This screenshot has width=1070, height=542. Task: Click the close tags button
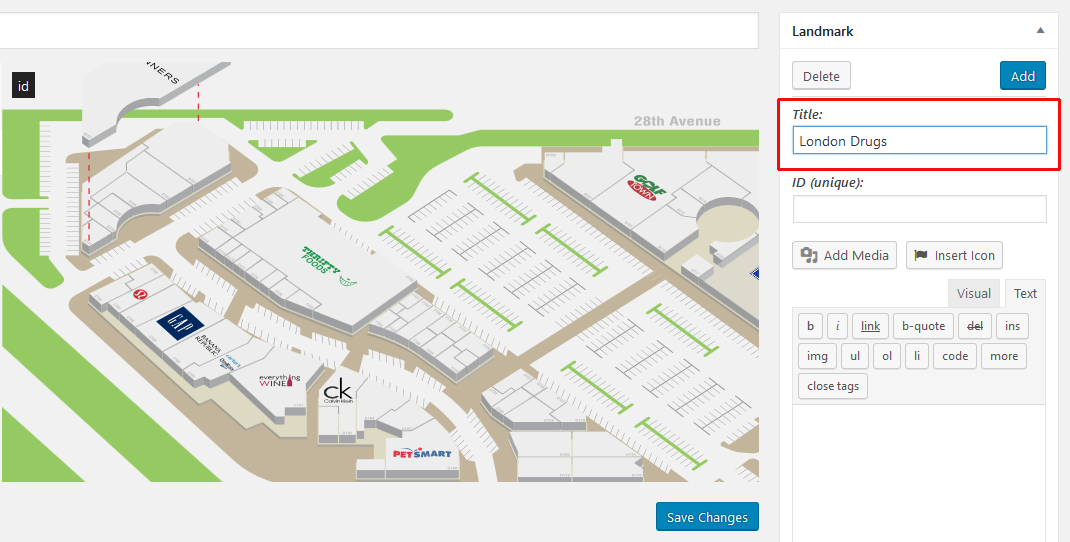click(x=832, y=386)
